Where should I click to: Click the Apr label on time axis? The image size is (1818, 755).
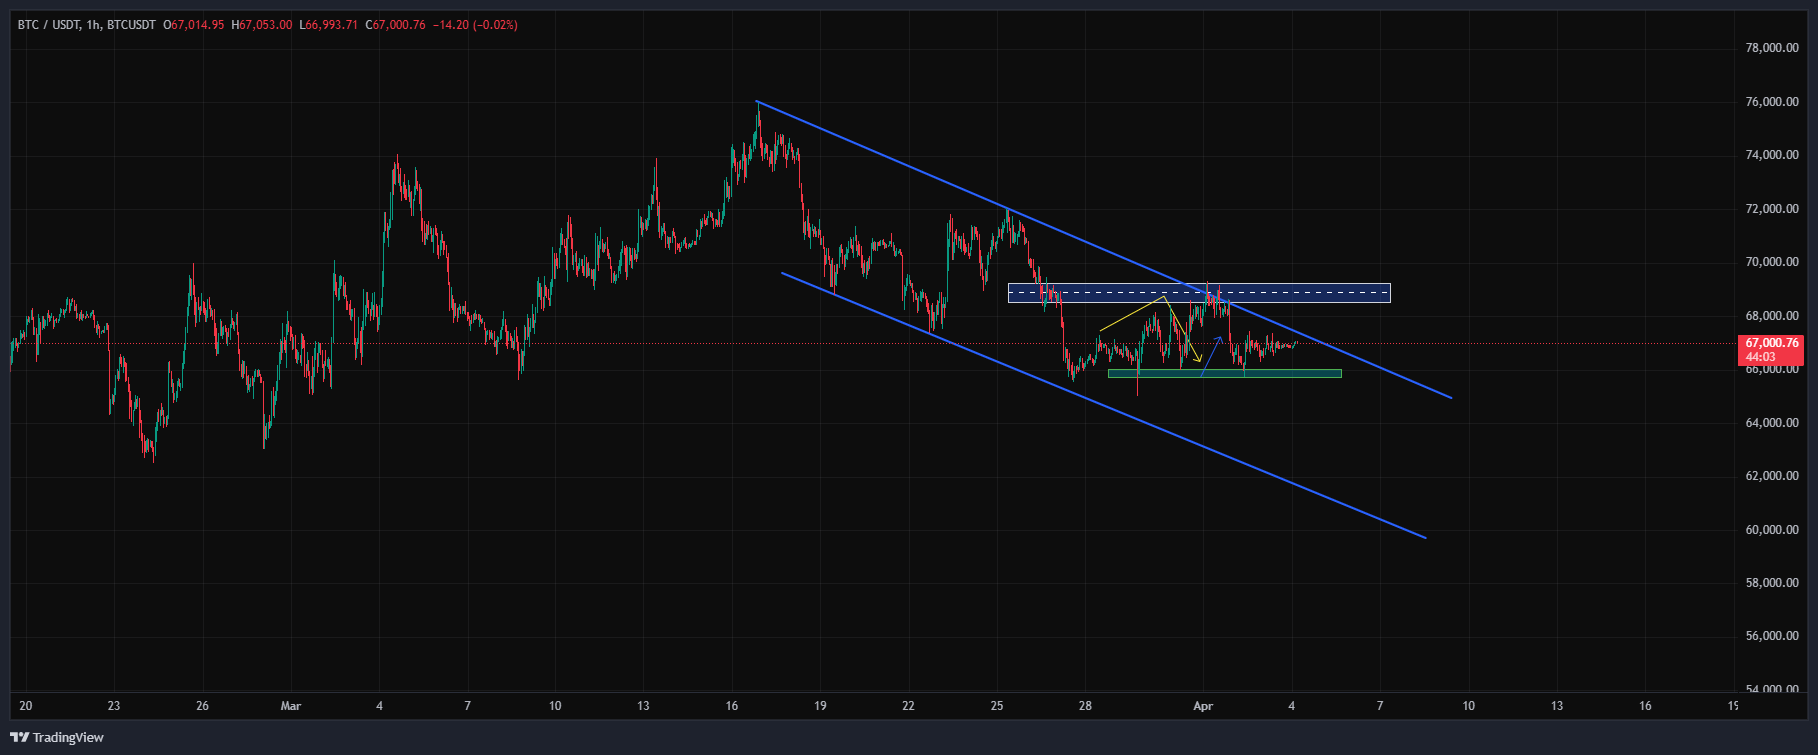1203,706
